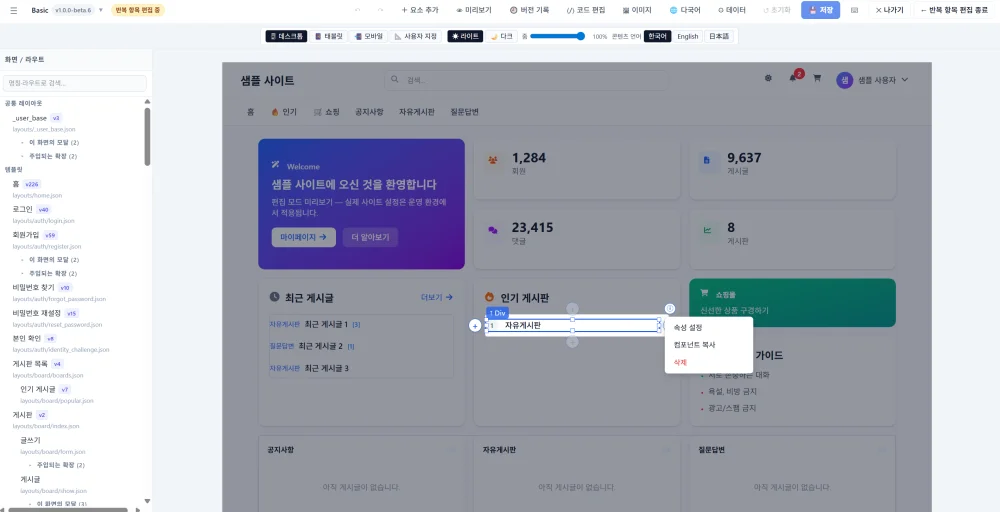
Task: Click 더보기 link in 최근 게시글
Action: point(437,297)
